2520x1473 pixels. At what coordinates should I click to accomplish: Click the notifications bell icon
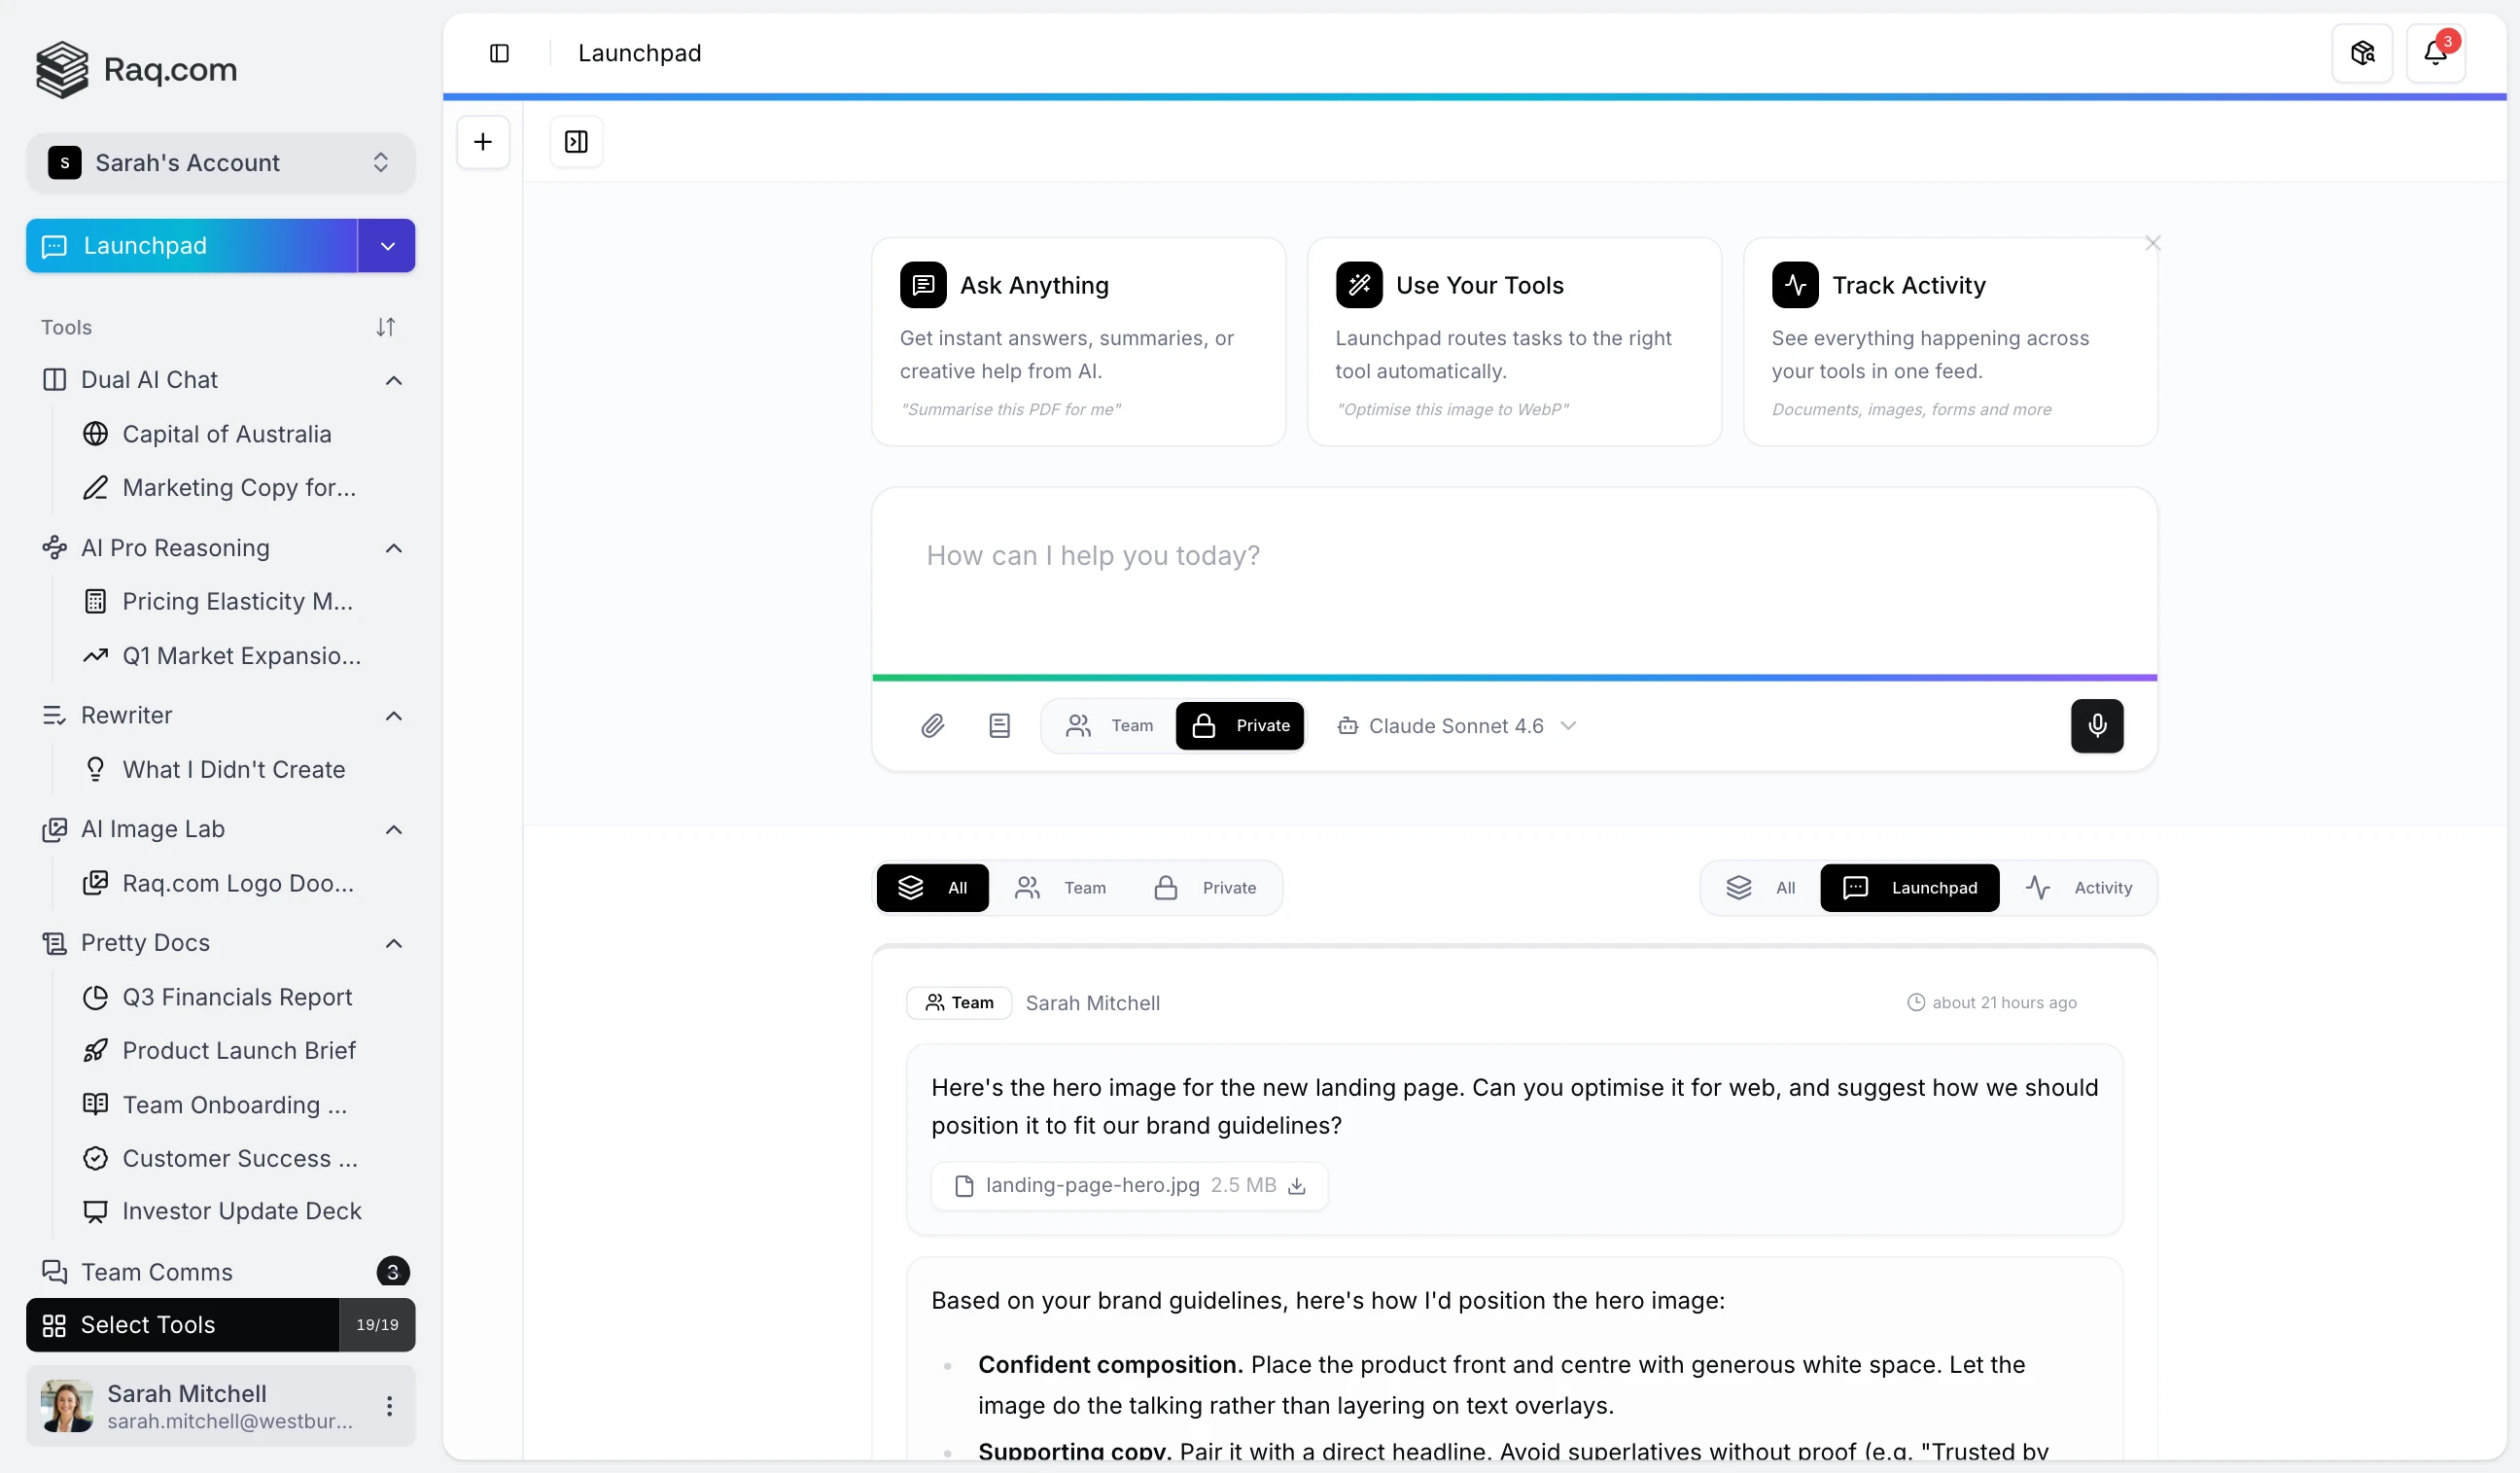pos(2435,53)
